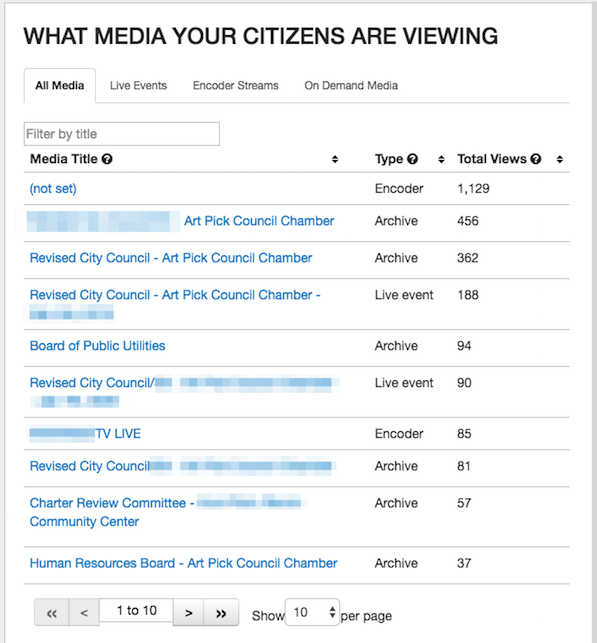Open the Board of Public Utilities link
The image size is (597, 643).
97,345
